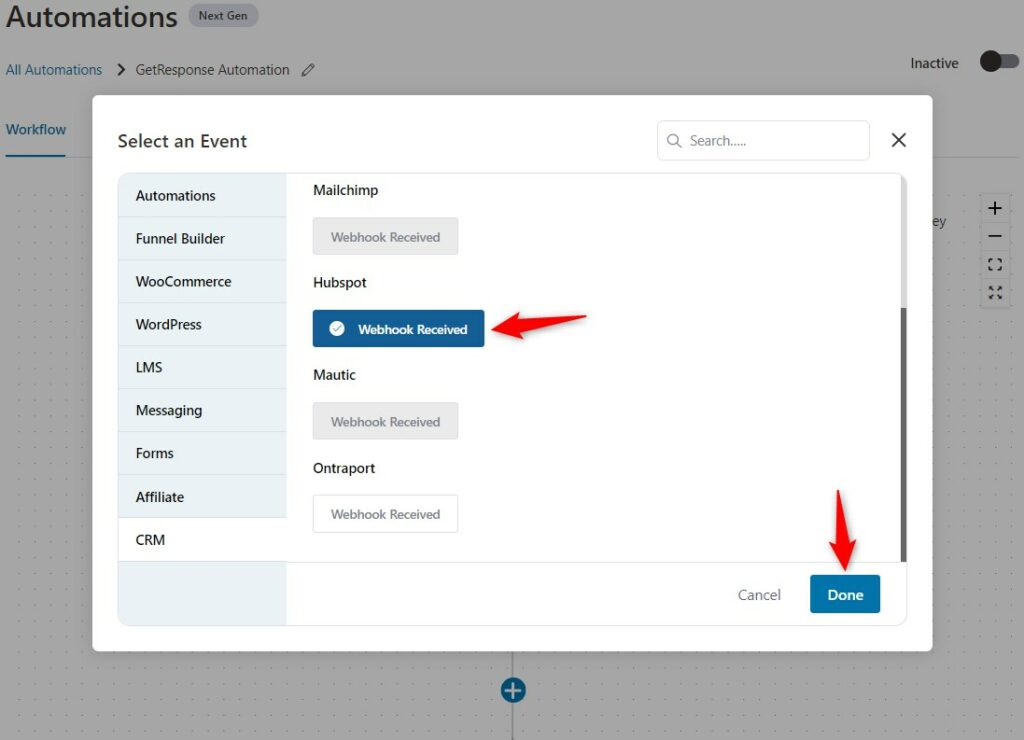The image size is (1024, 740).
Task: Add a step with plus circle
Action: click(513, 690)
